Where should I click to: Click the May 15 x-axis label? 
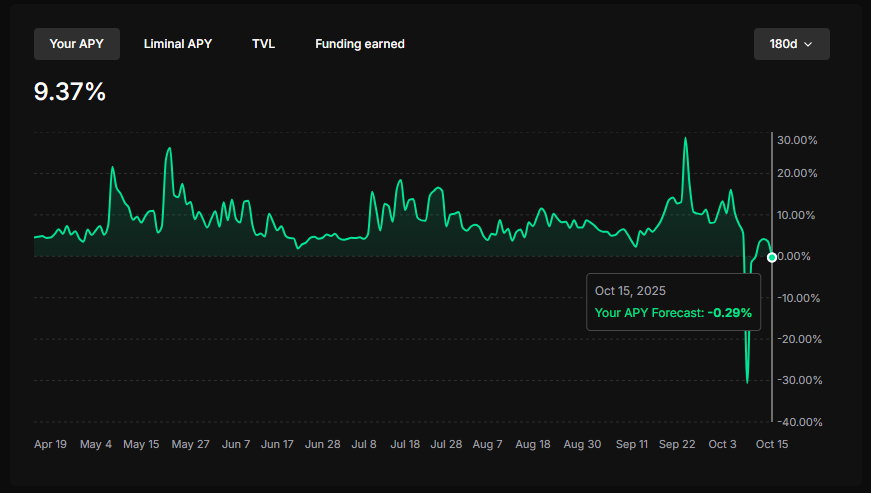click(141, 444)
